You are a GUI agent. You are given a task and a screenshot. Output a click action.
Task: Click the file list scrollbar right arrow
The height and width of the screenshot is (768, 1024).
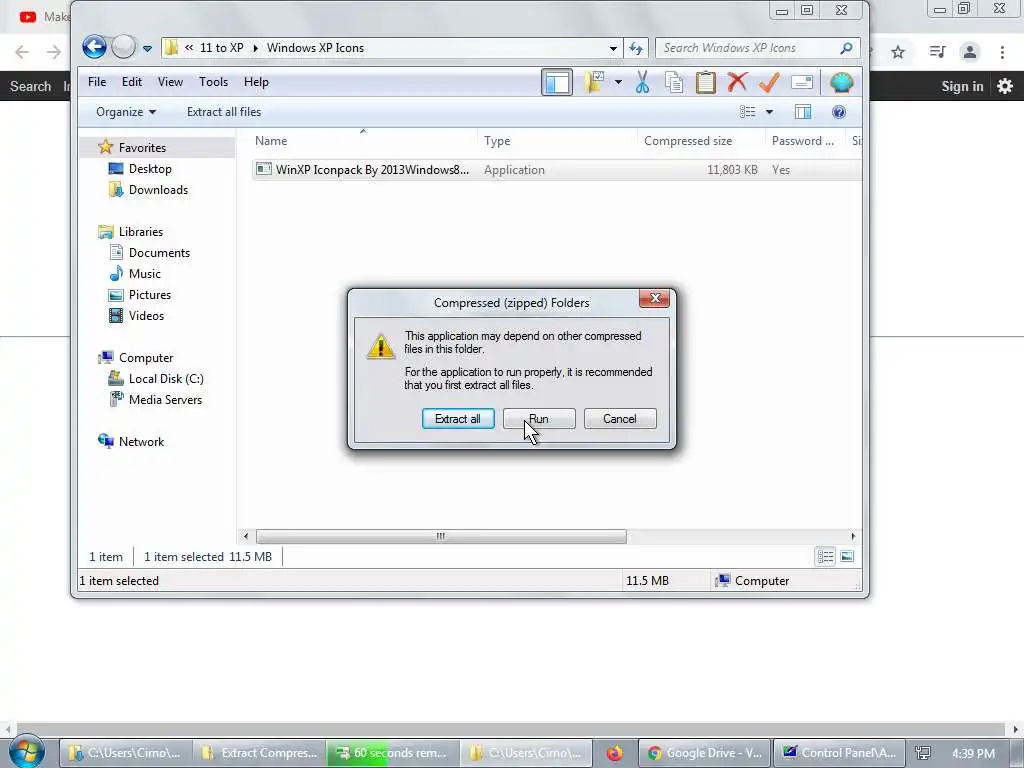click(x=853, y=536)
